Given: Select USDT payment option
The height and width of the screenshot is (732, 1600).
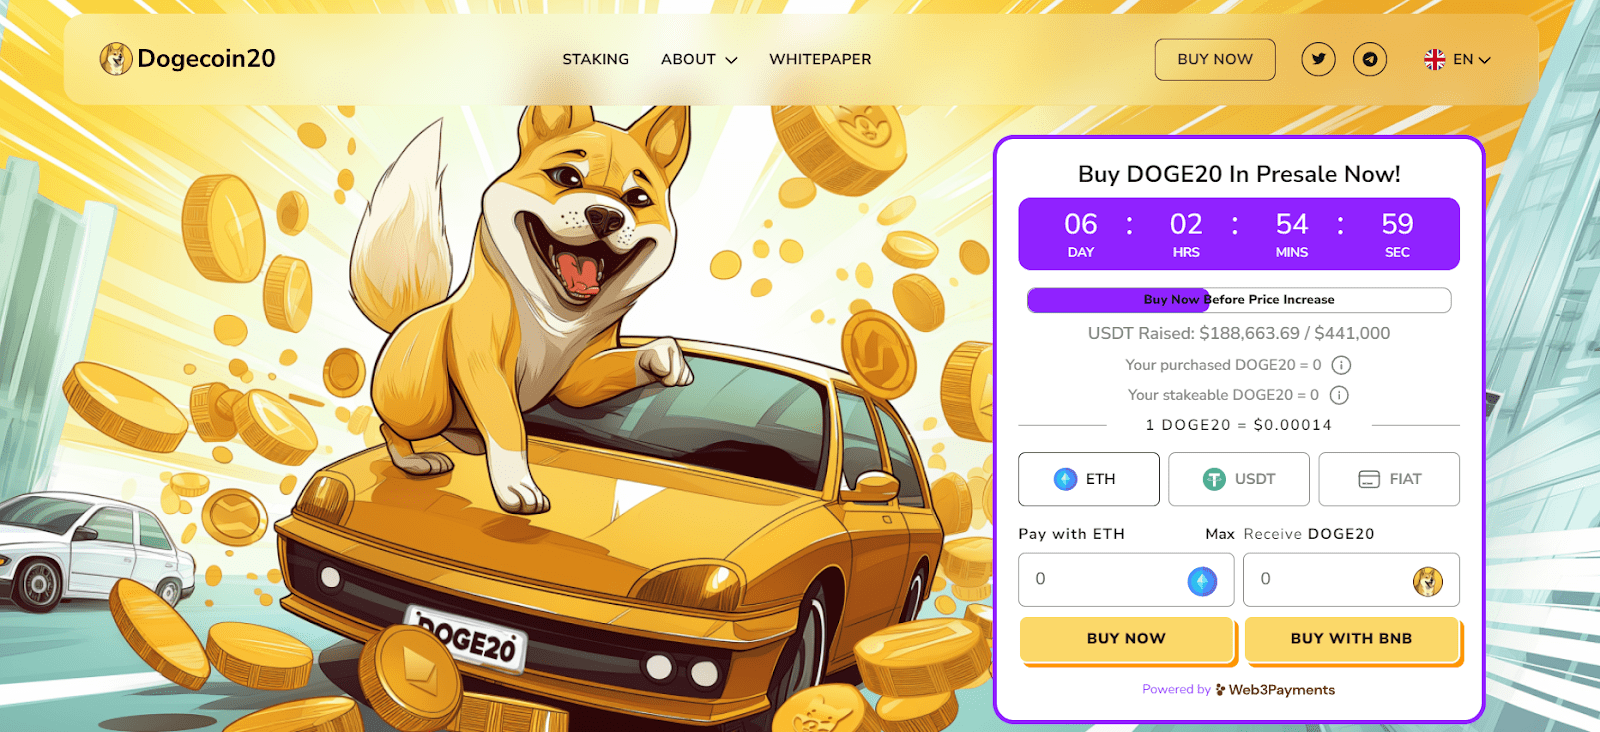Looking at the screenshot, I should point(1239,479).
